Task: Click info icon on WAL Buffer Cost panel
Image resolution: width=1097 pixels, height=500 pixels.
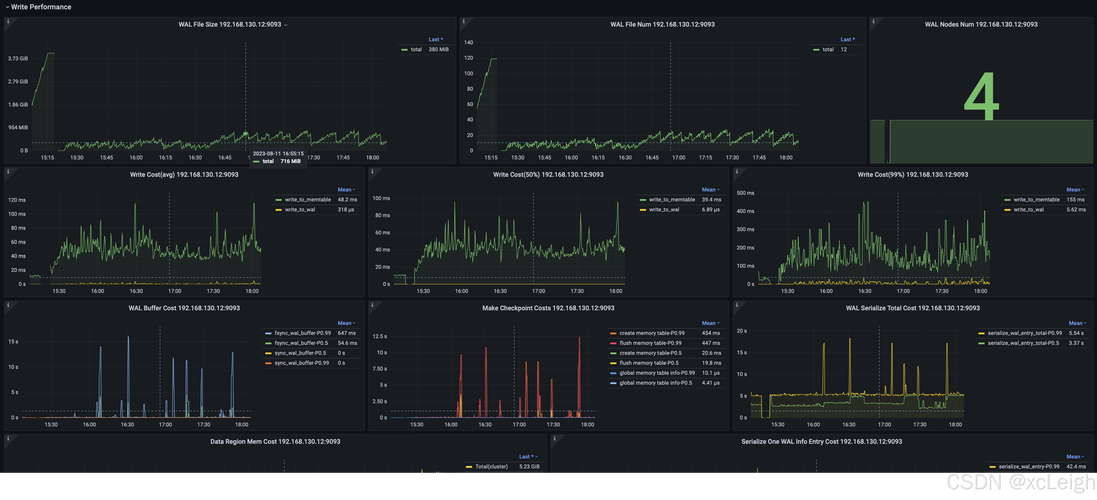Action: coord(8,304)
